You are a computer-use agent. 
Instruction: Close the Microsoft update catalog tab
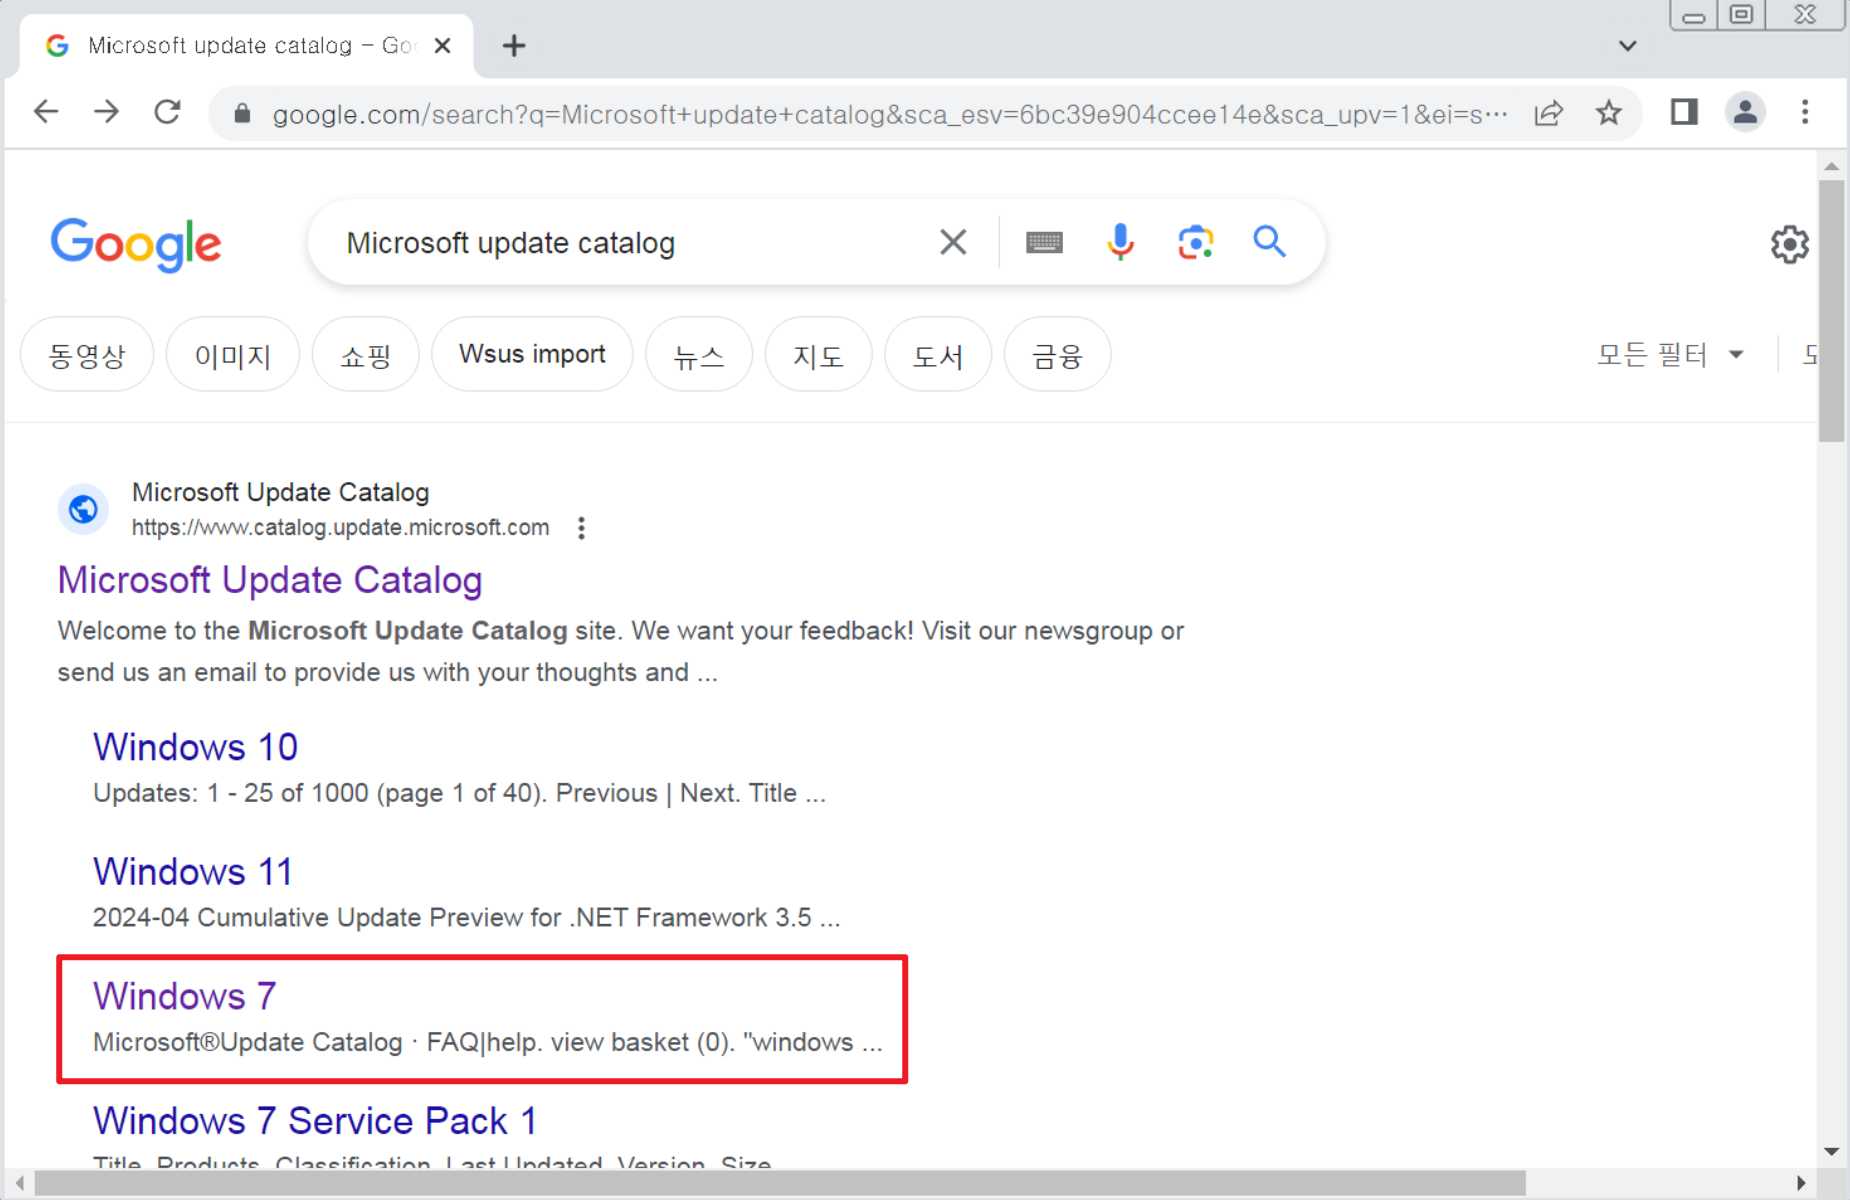click(x=442, y=46)
